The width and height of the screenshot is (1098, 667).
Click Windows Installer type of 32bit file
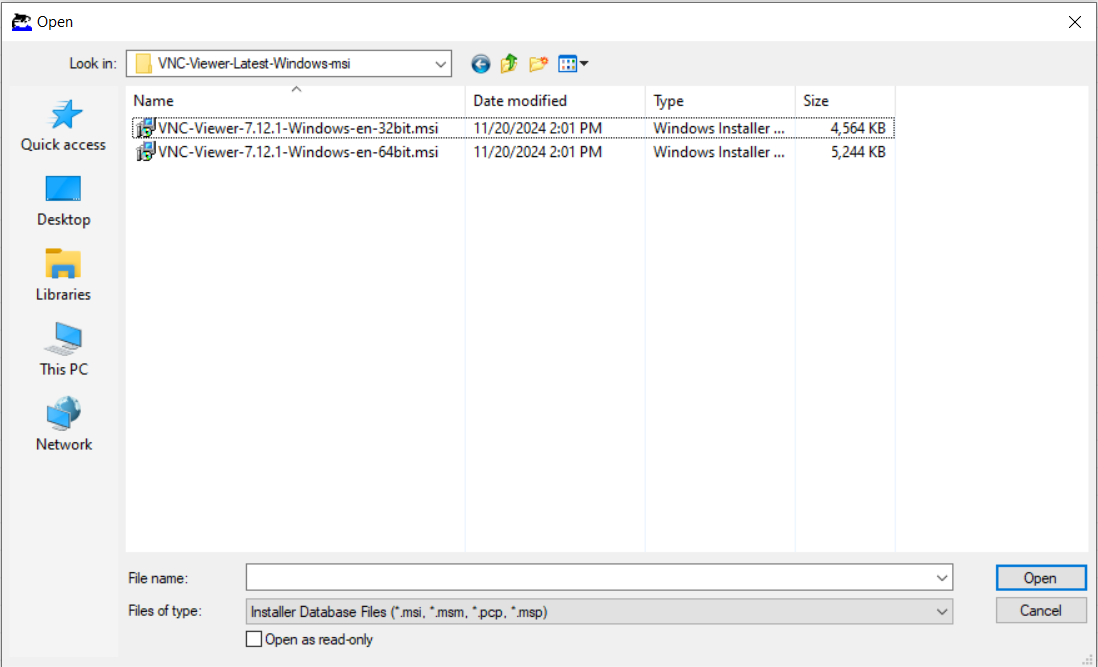click(x=719, y=128)
